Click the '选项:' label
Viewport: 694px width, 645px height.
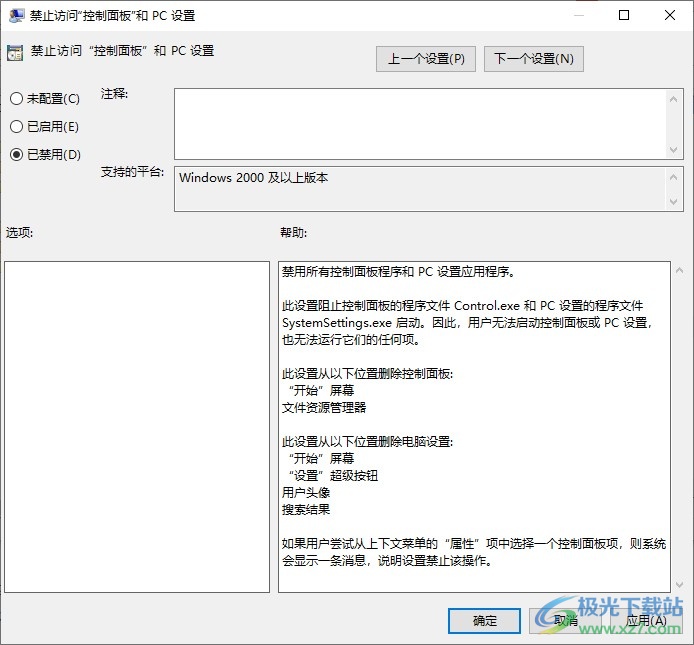pyautogui.click(x=19, y=232)
